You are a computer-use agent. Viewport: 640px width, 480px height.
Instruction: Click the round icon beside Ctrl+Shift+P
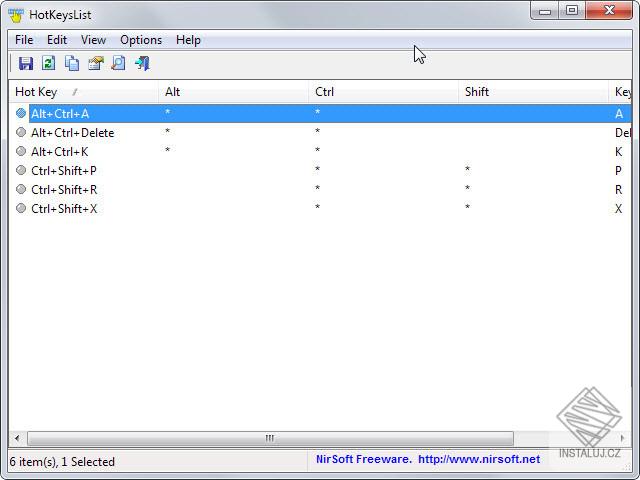[x=21, y=170]
